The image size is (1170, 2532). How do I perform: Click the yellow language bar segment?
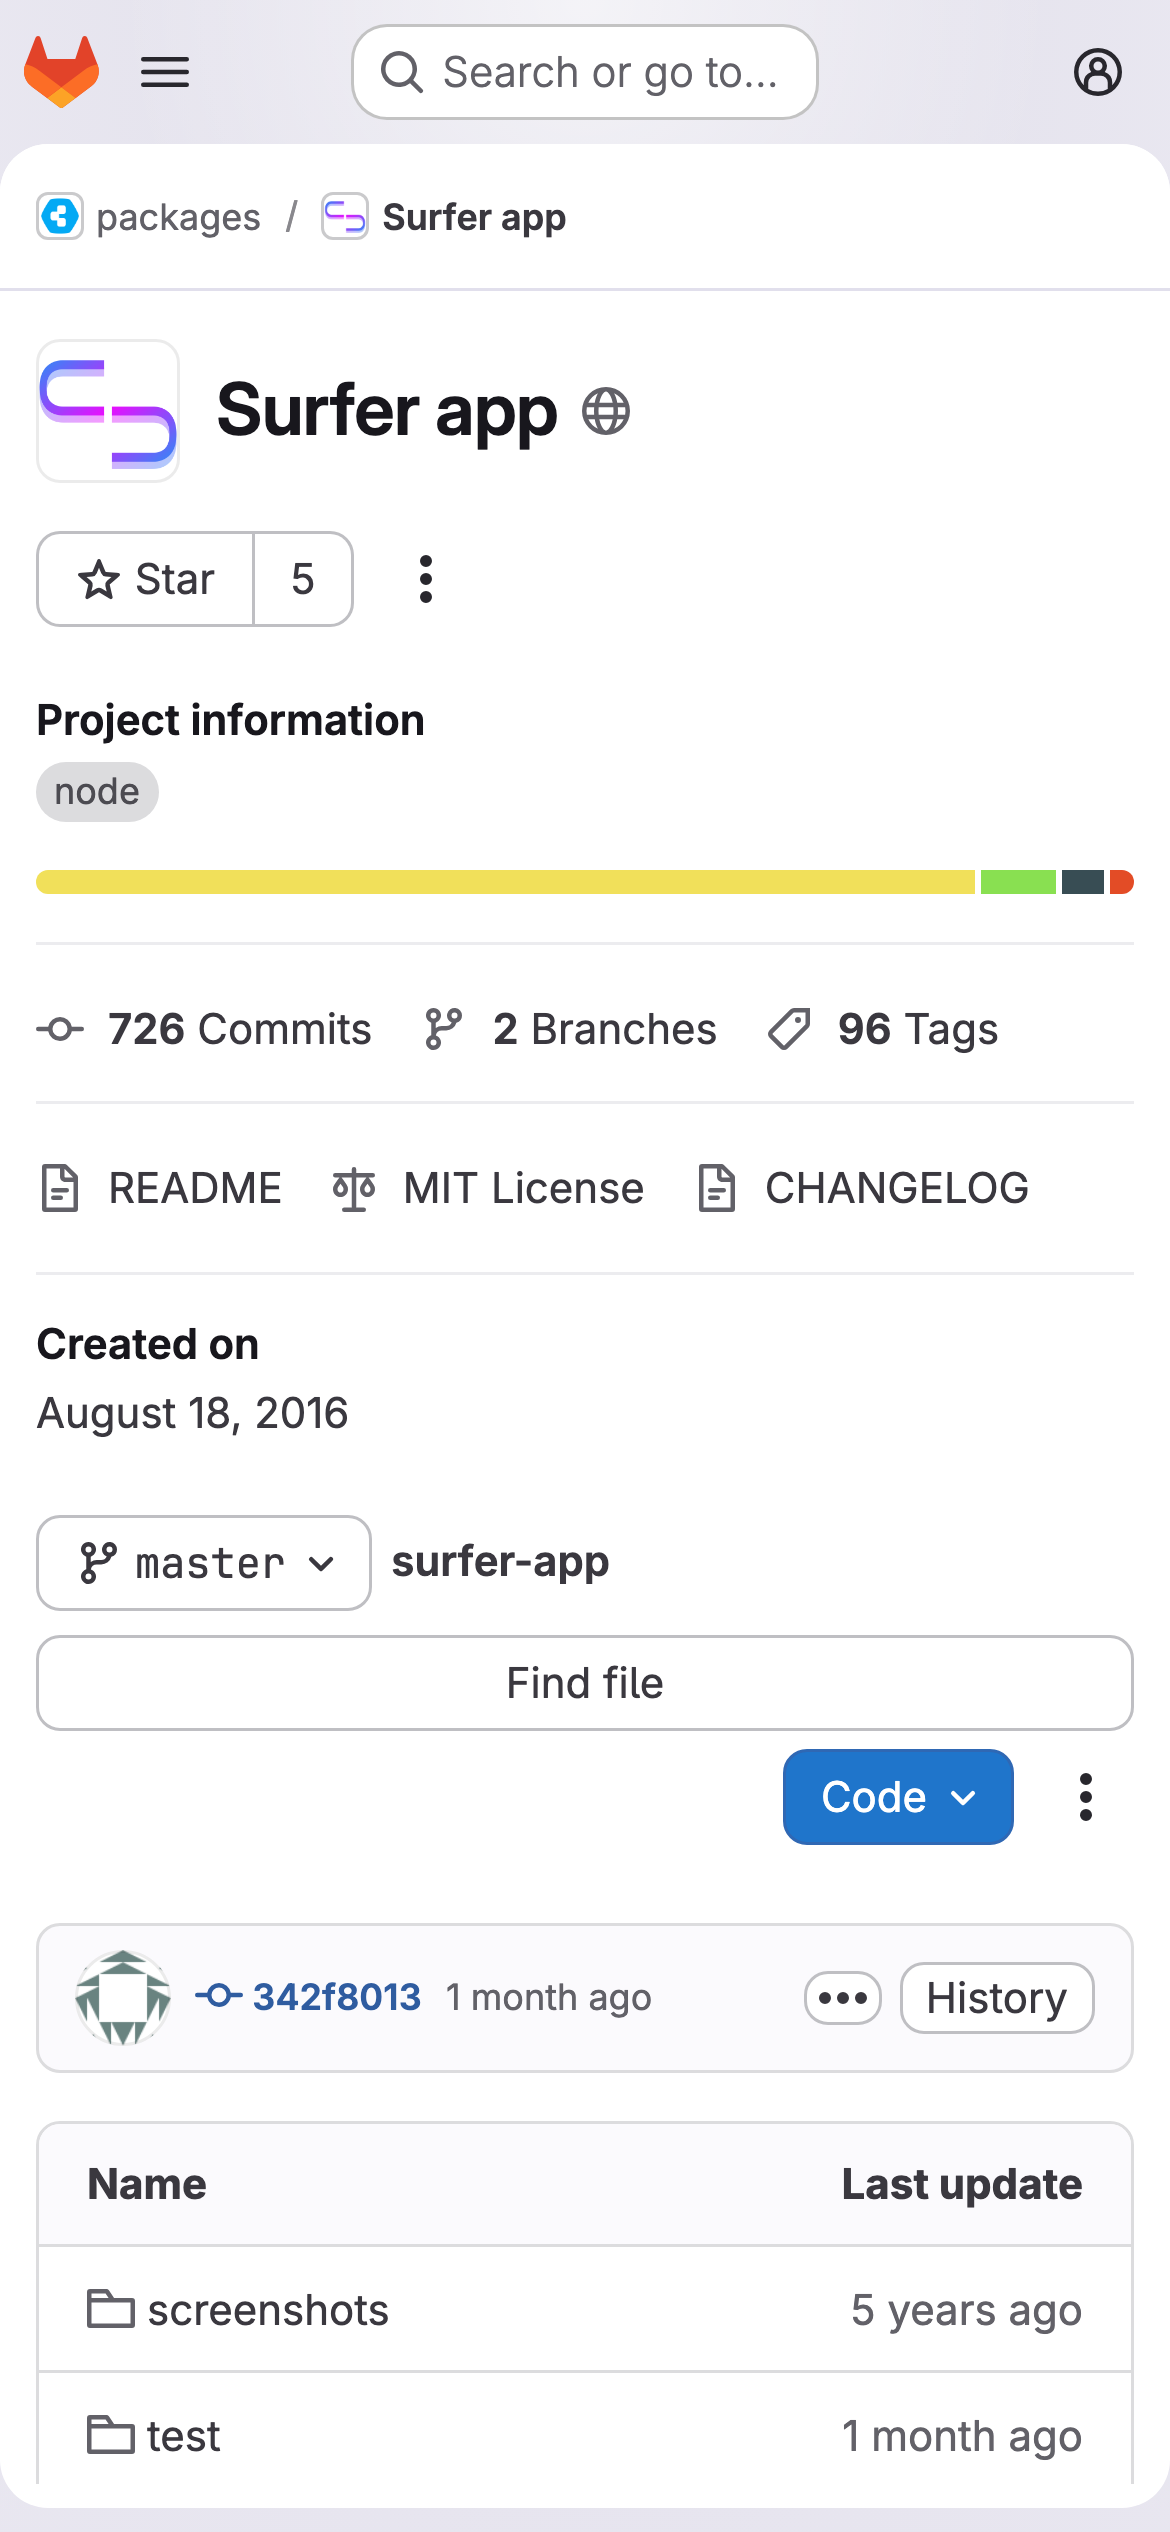(505, 882)
